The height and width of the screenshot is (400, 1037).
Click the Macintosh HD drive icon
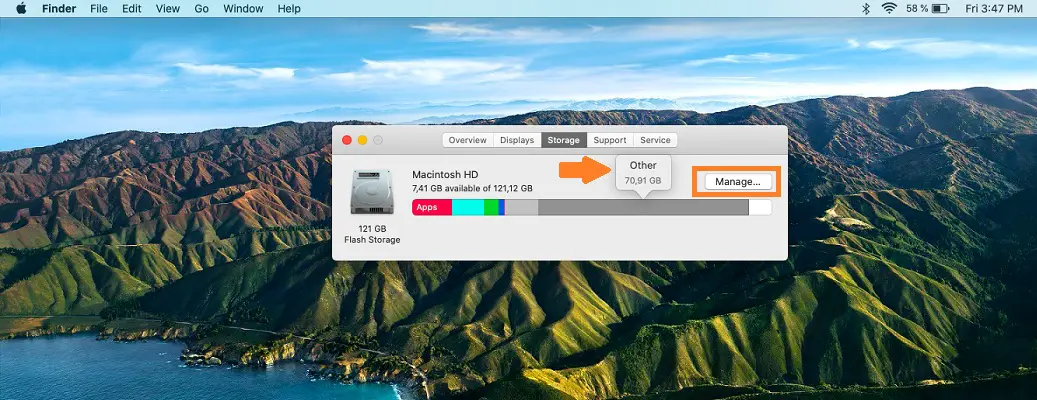tap(372, 191)
